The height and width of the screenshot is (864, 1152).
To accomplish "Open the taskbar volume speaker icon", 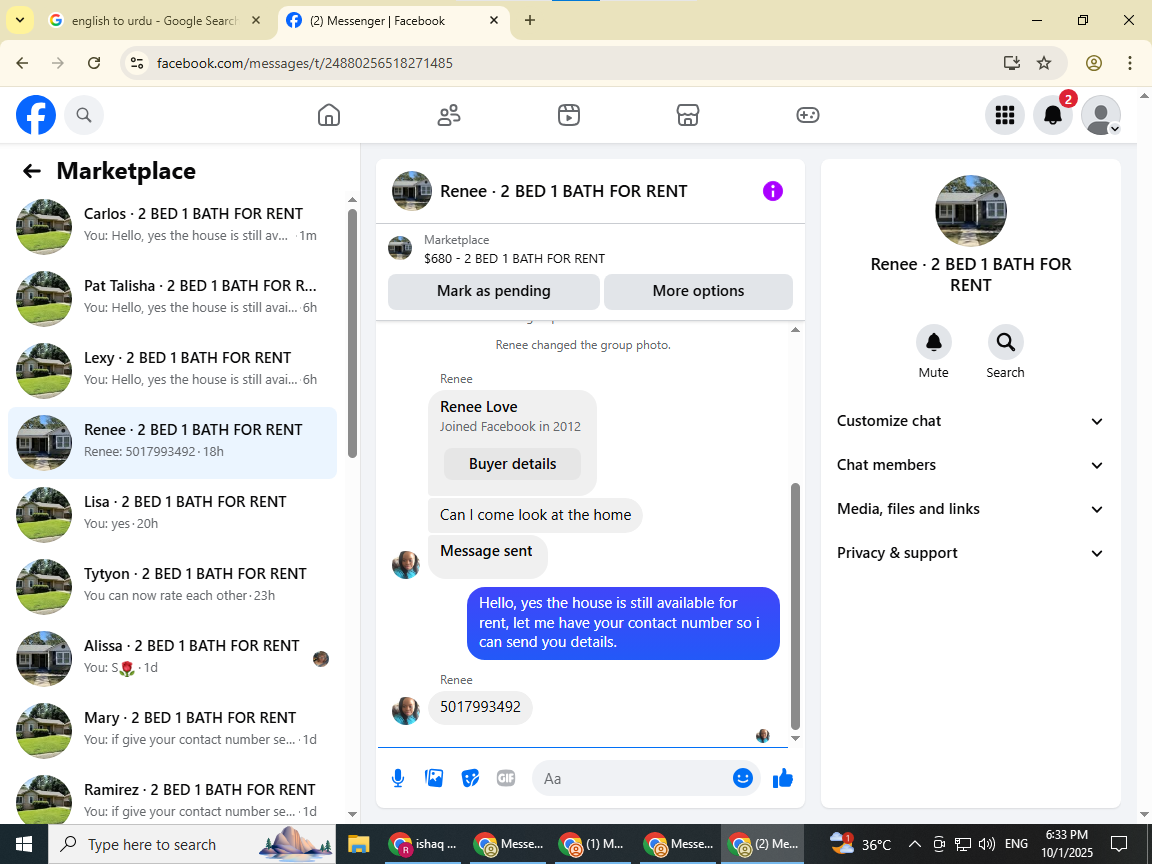I will click(987, 844).
